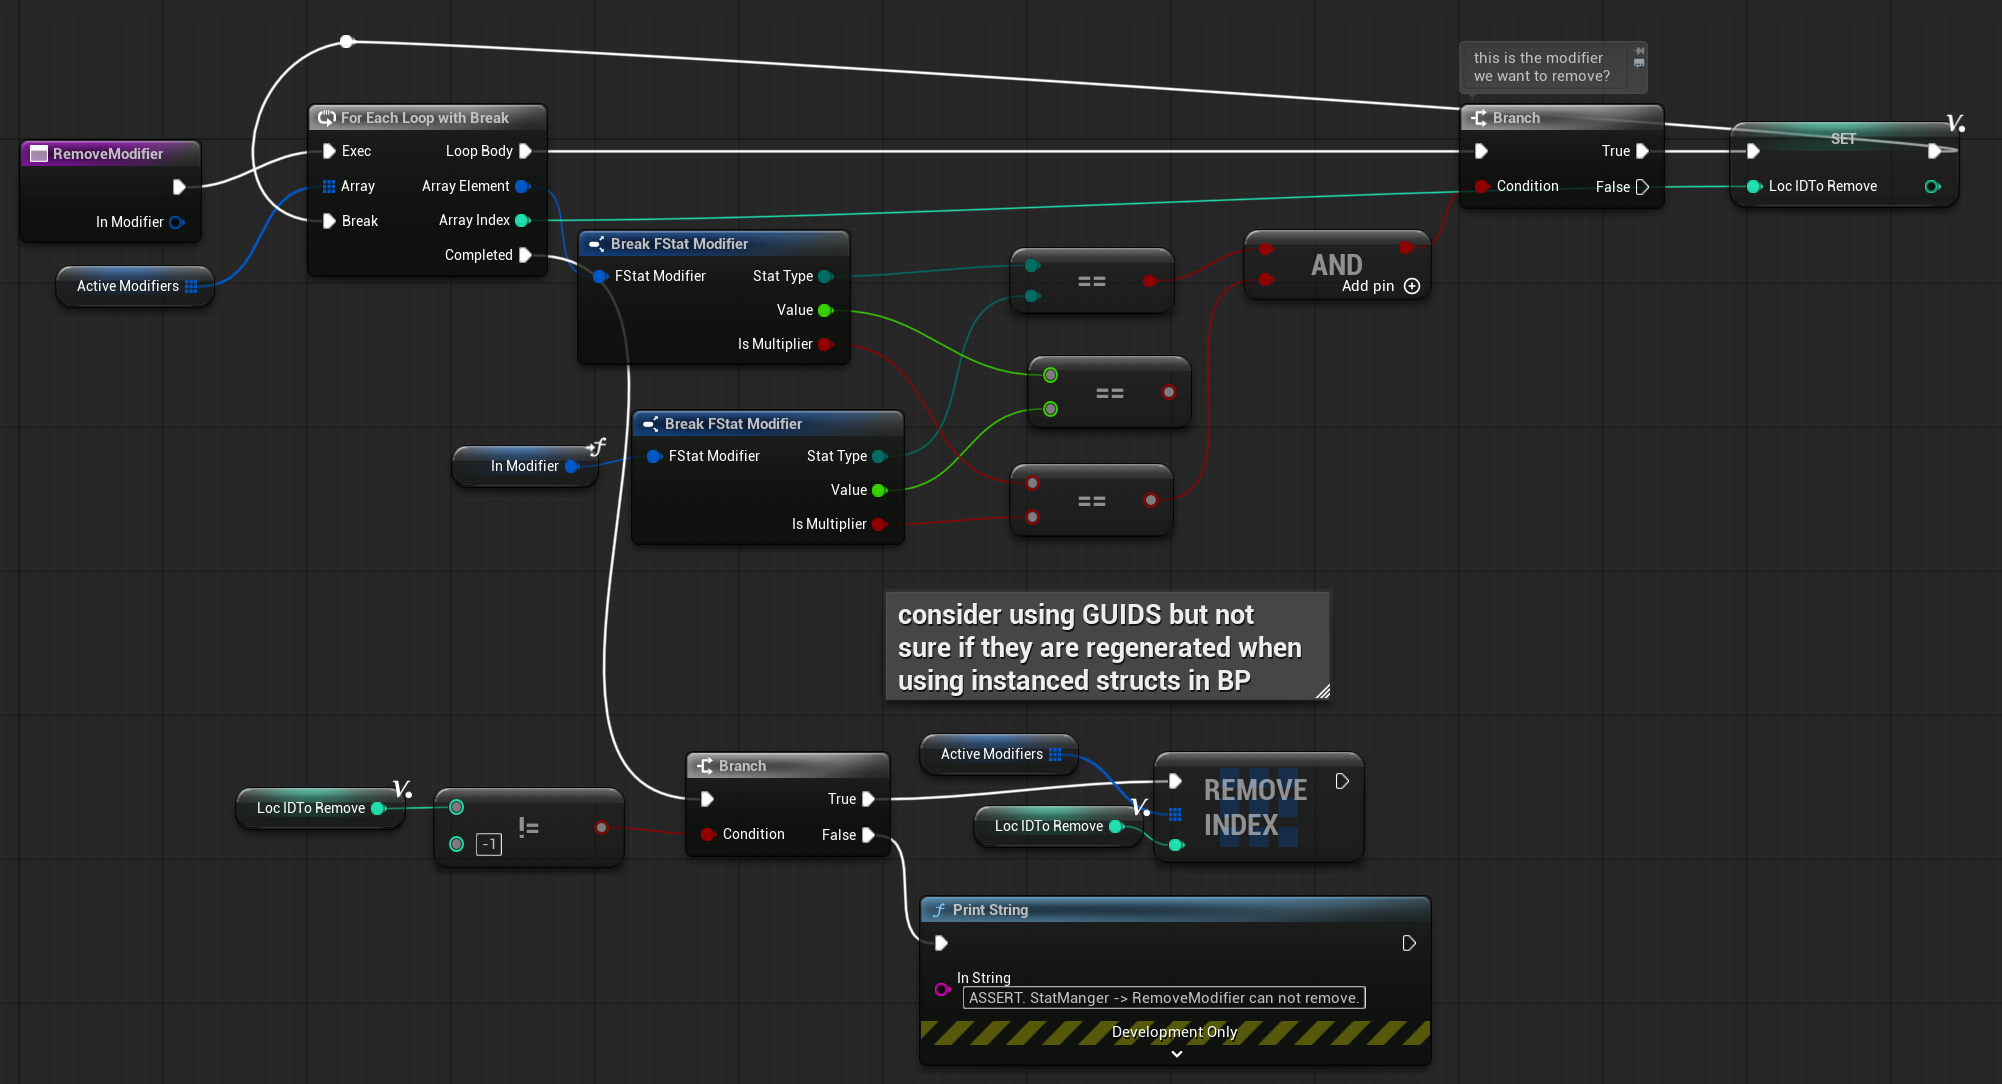
Task: Click the For Each Loop with Break loop icon
Action: [x=326, y=118]
